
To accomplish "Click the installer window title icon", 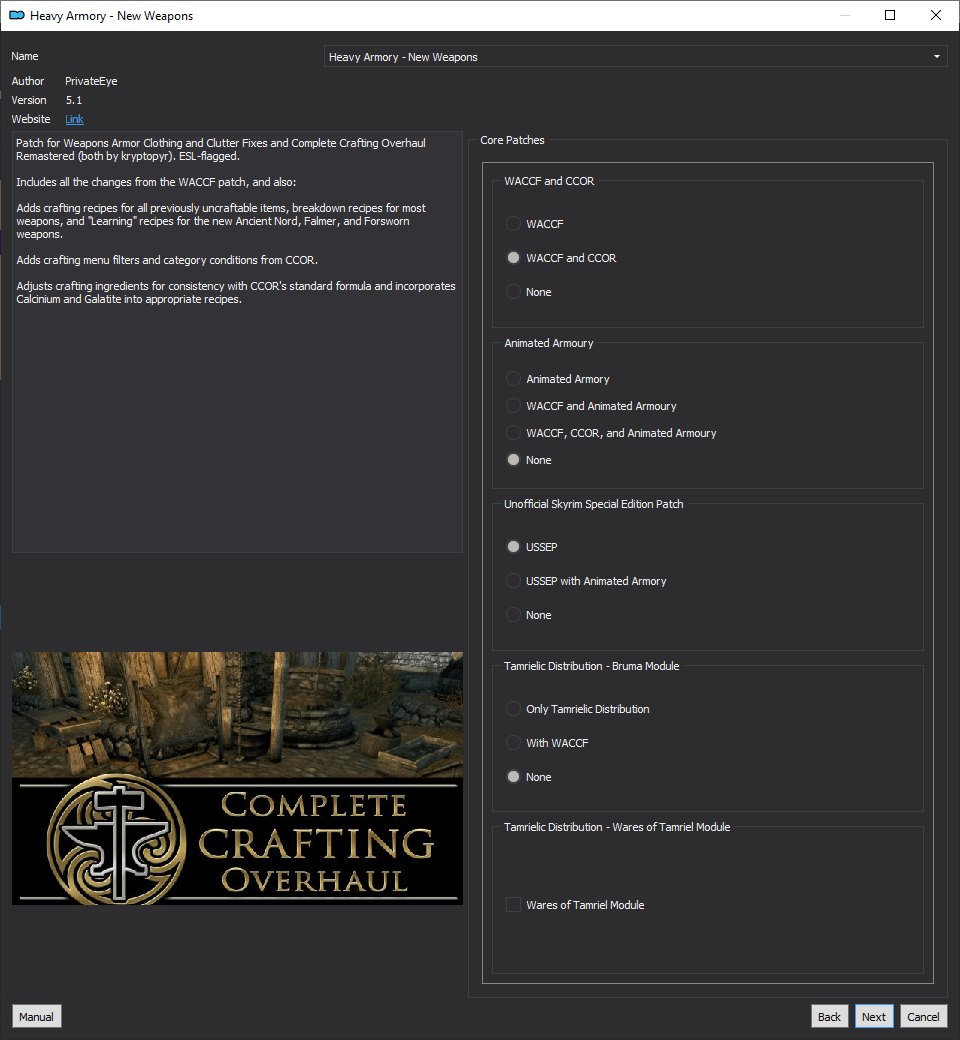I will [17, 15].
